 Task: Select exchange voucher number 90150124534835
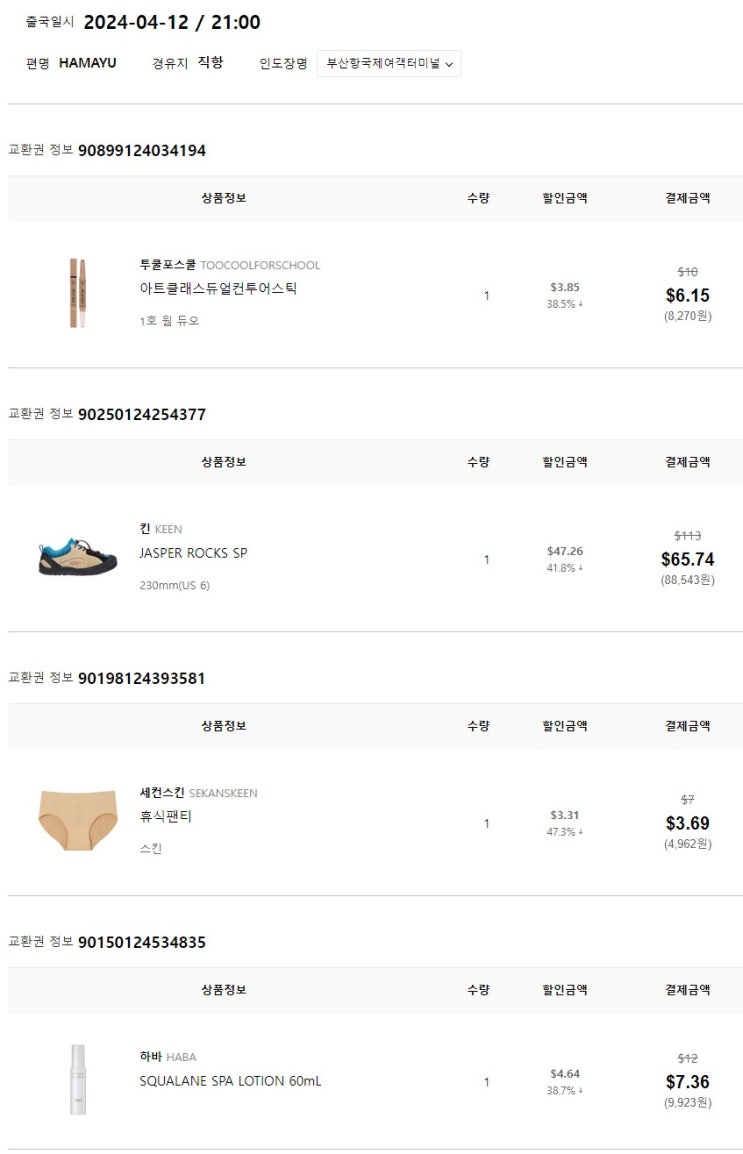click(141, 942)
